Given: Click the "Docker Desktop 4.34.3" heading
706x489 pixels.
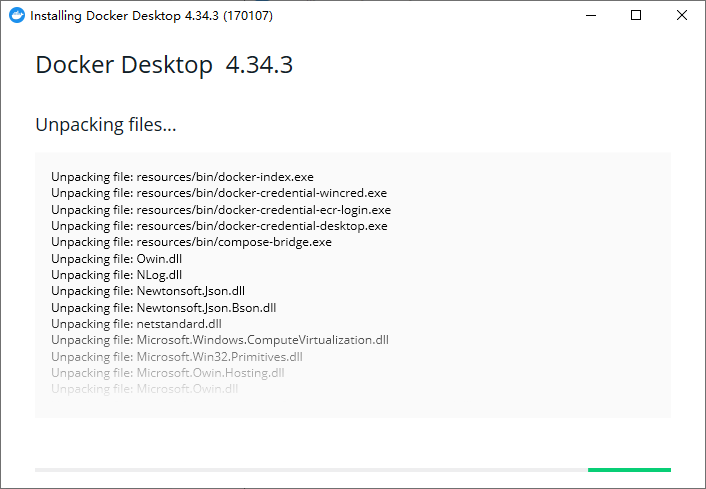Looking at the screenshot, I should pos(164,65).
